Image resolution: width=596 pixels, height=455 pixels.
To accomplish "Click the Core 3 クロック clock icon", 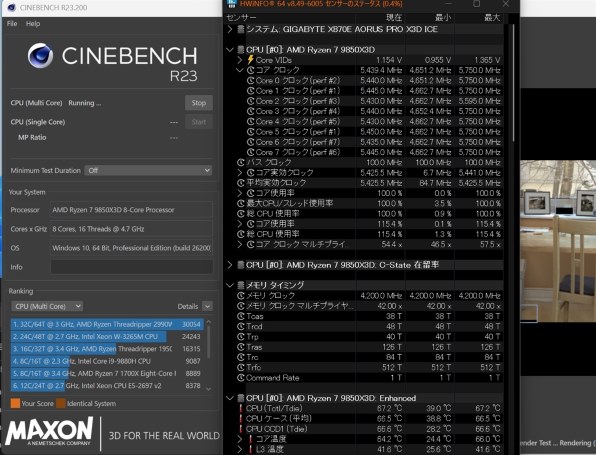I will (250, 111).
